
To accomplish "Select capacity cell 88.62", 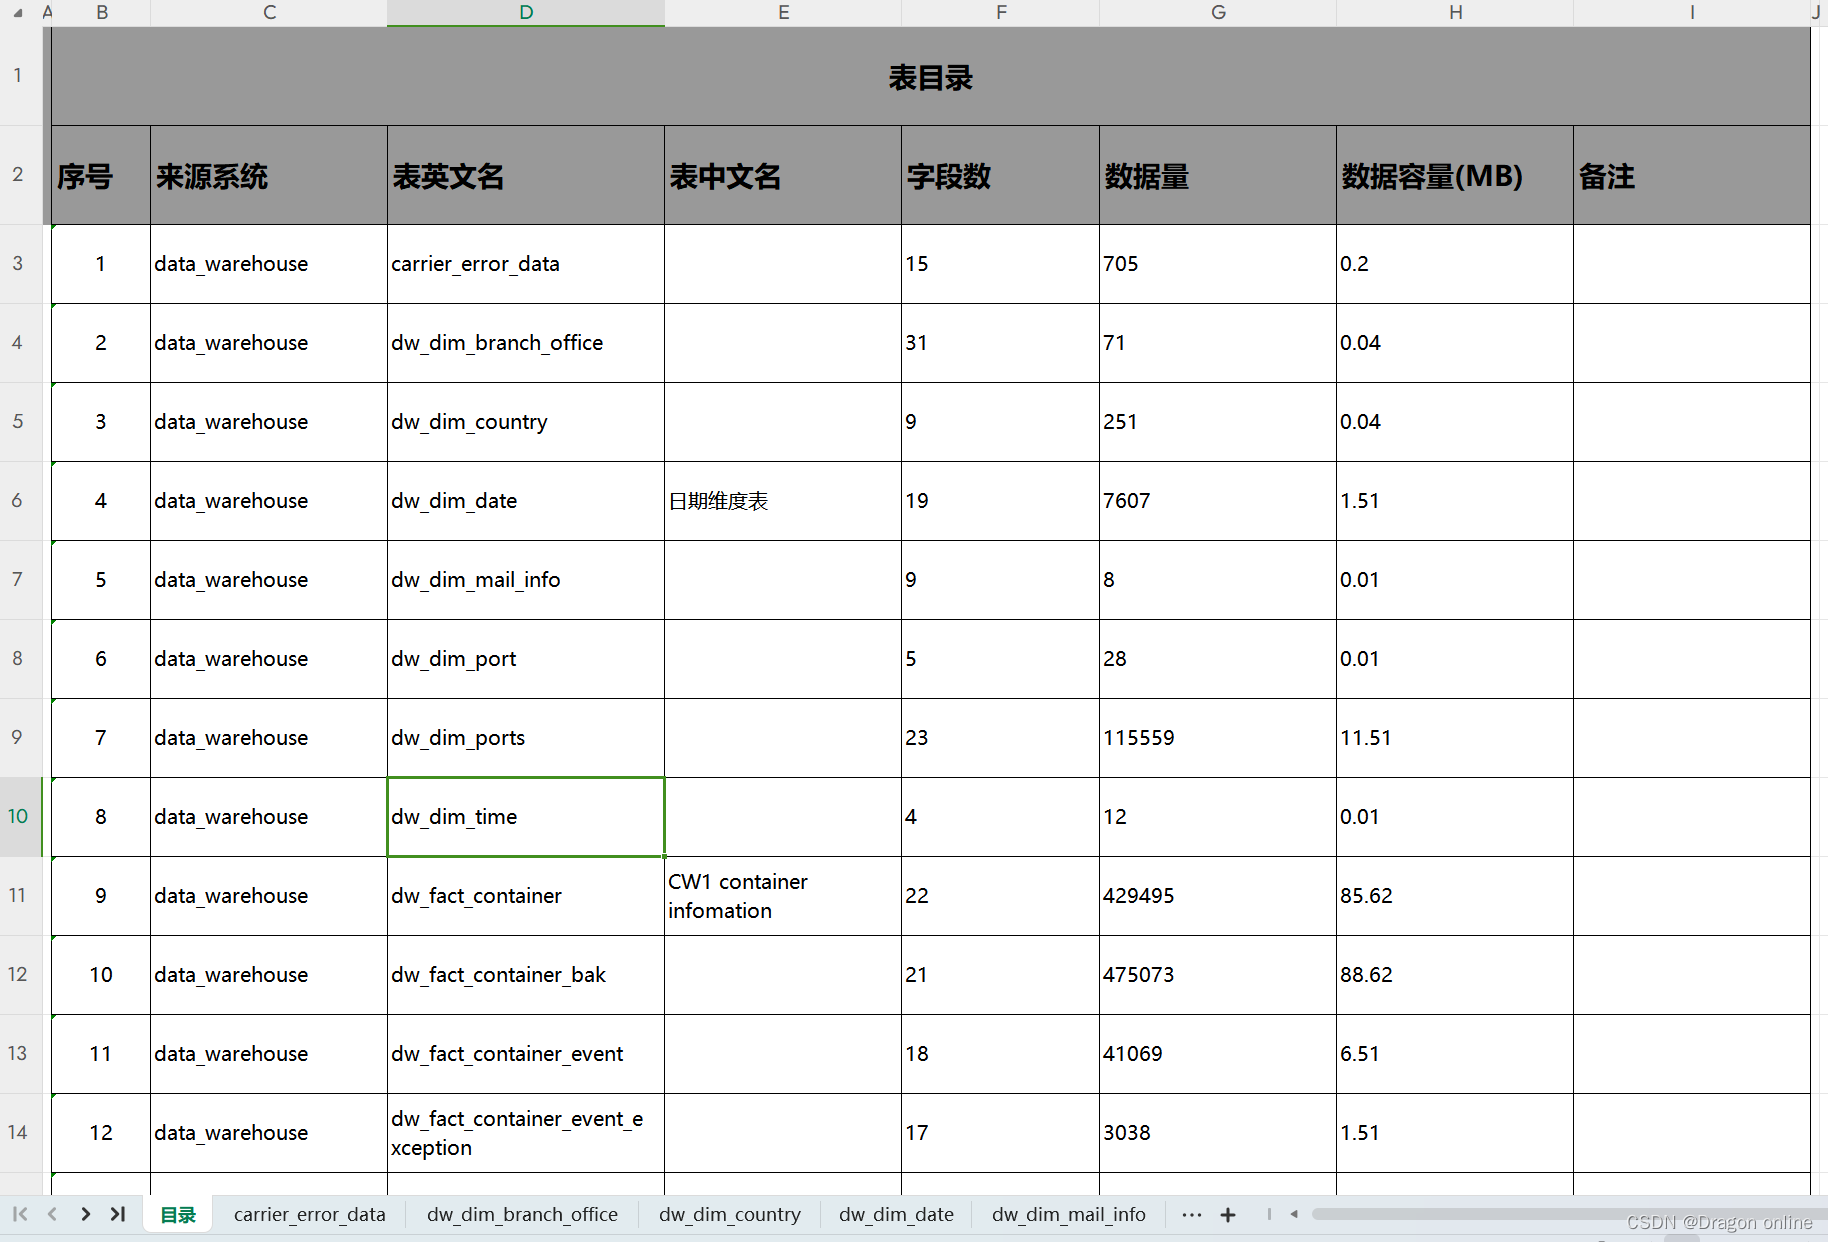I will click(1455, 975).
